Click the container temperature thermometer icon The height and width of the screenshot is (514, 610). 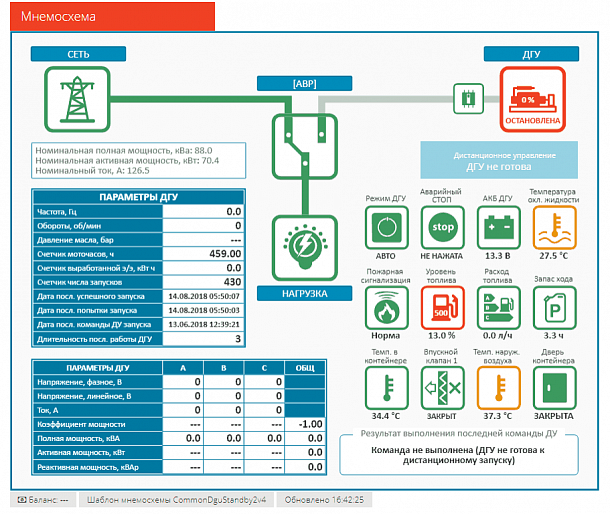tap(386, 388)
